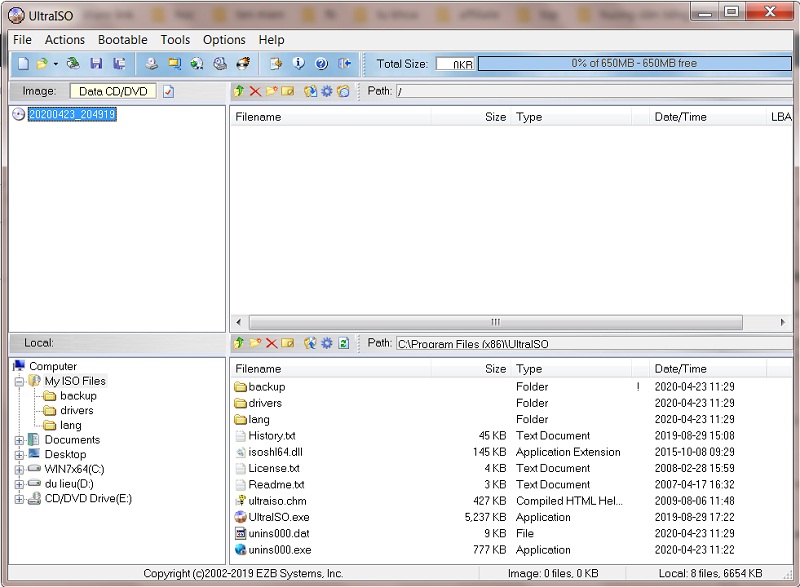
Task: Select the lang folder in Local tree
Action: click(x=70, y=425)
